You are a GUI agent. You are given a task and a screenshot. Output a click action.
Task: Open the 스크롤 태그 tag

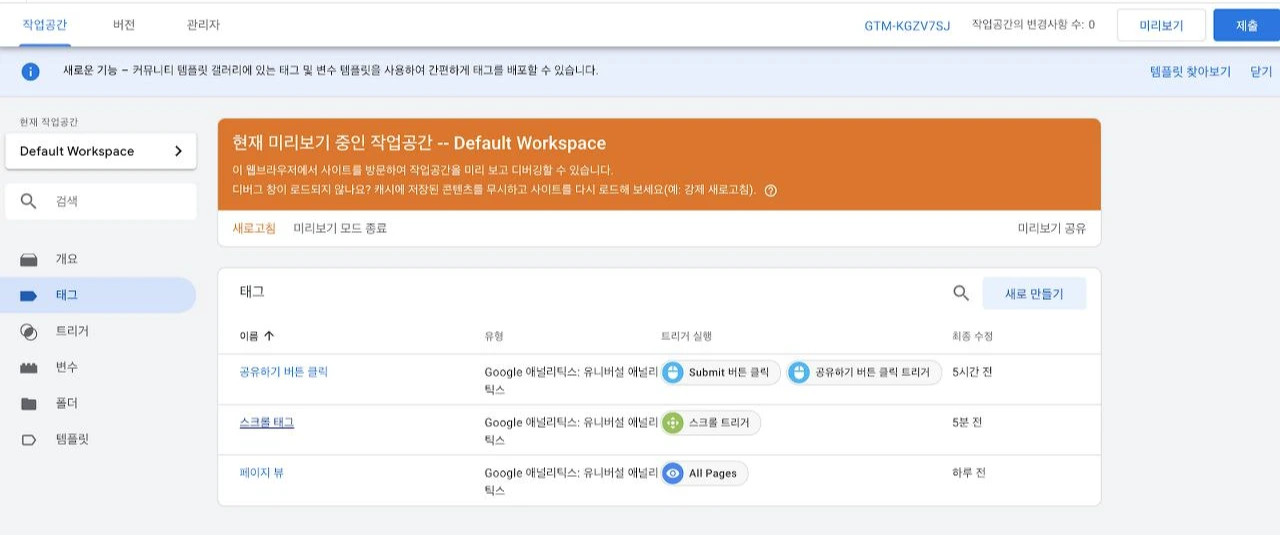267,422
